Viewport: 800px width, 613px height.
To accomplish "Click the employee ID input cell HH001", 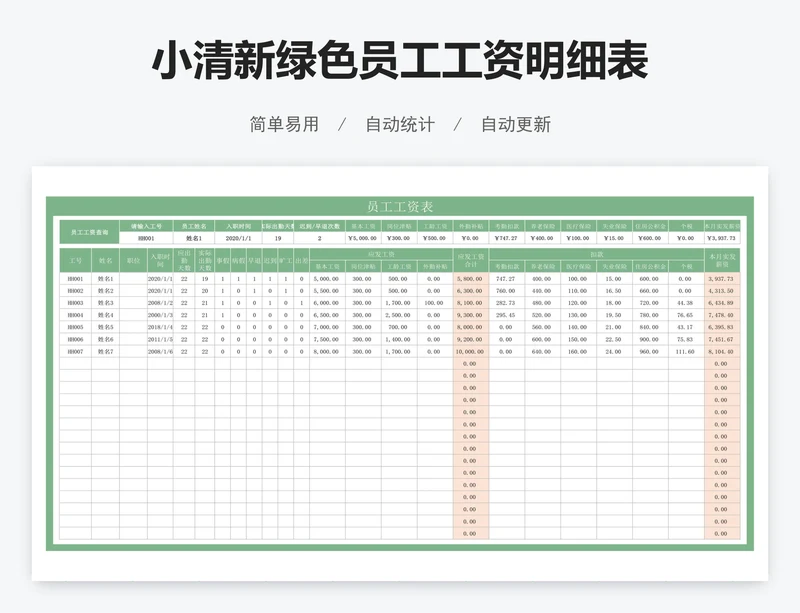I will click(146, 238).
